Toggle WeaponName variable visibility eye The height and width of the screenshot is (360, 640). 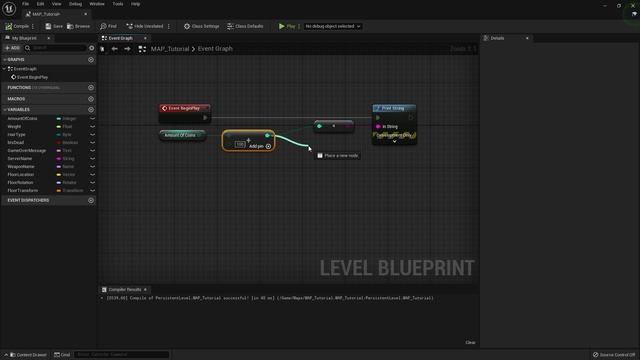coord(92,167)
